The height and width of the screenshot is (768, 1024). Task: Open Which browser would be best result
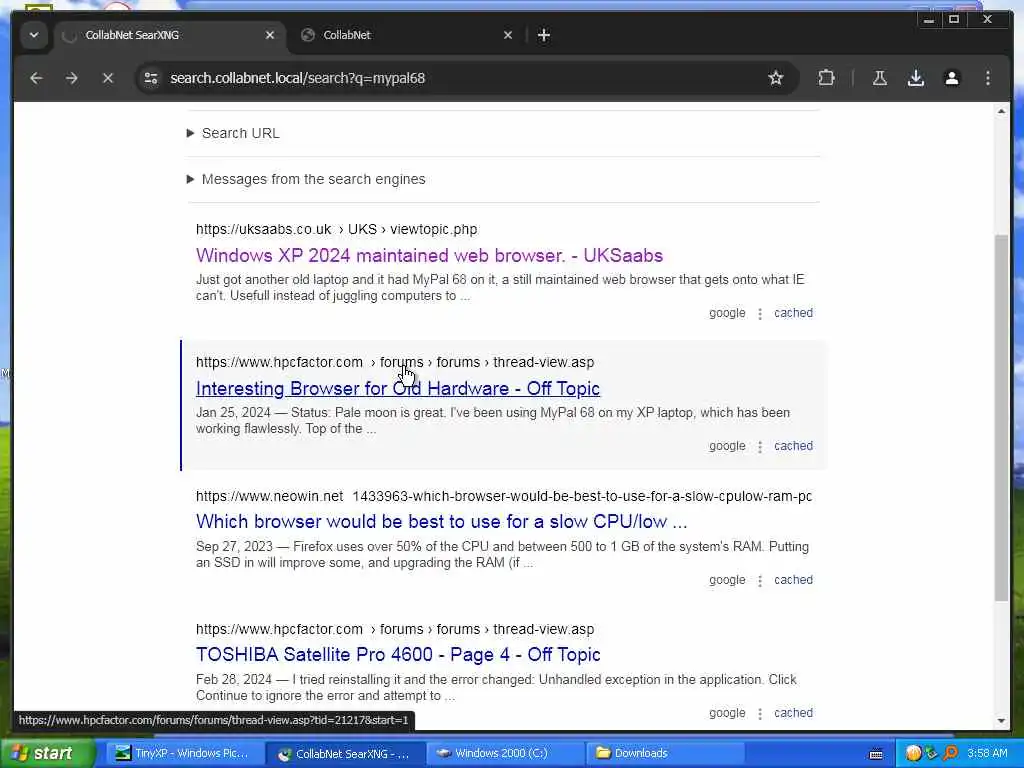[441, 522]
